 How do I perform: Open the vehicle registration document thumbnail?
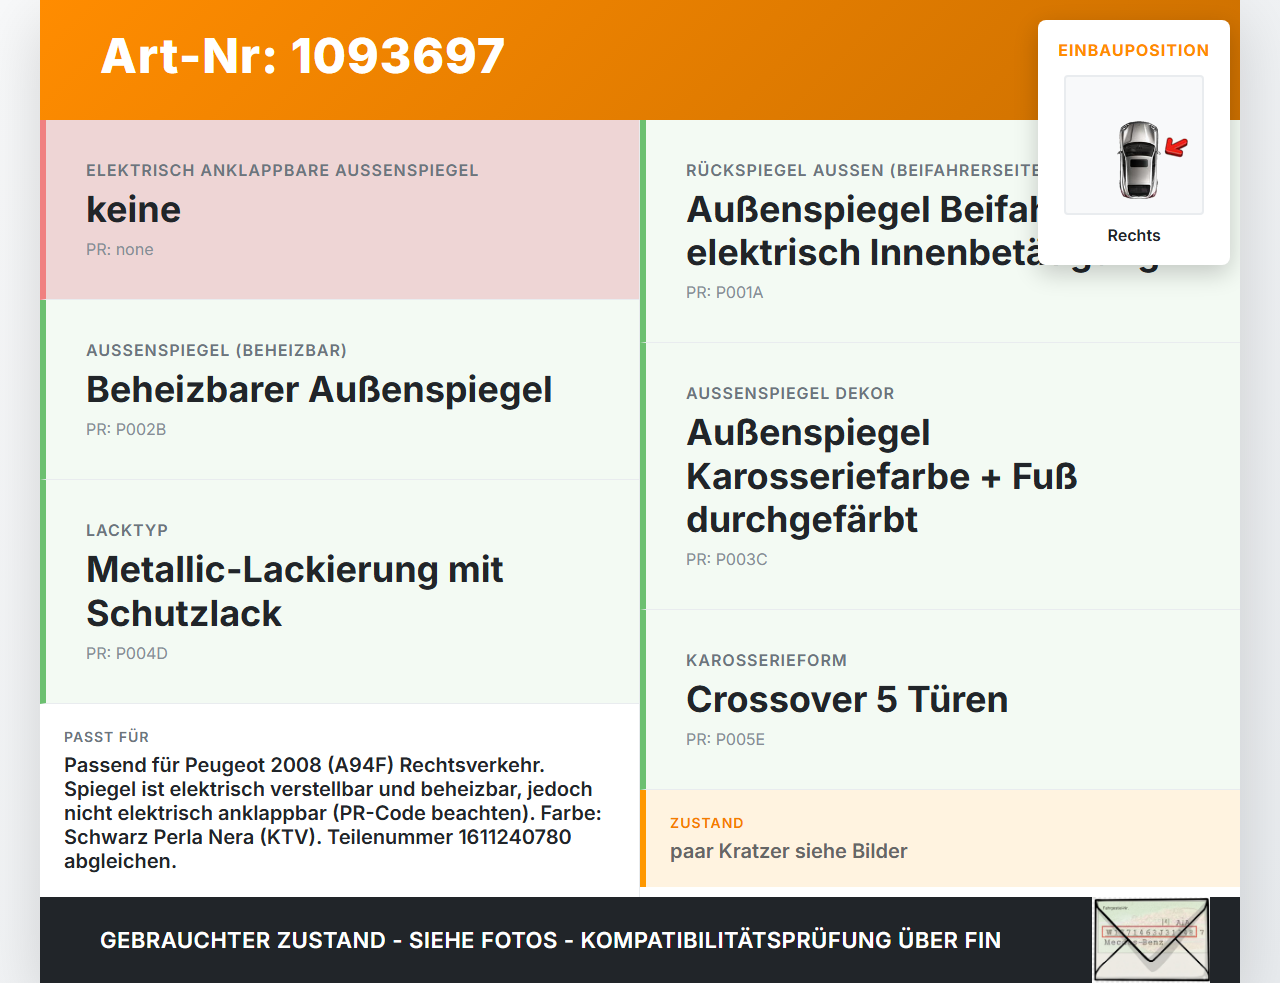pos(1151,940)
